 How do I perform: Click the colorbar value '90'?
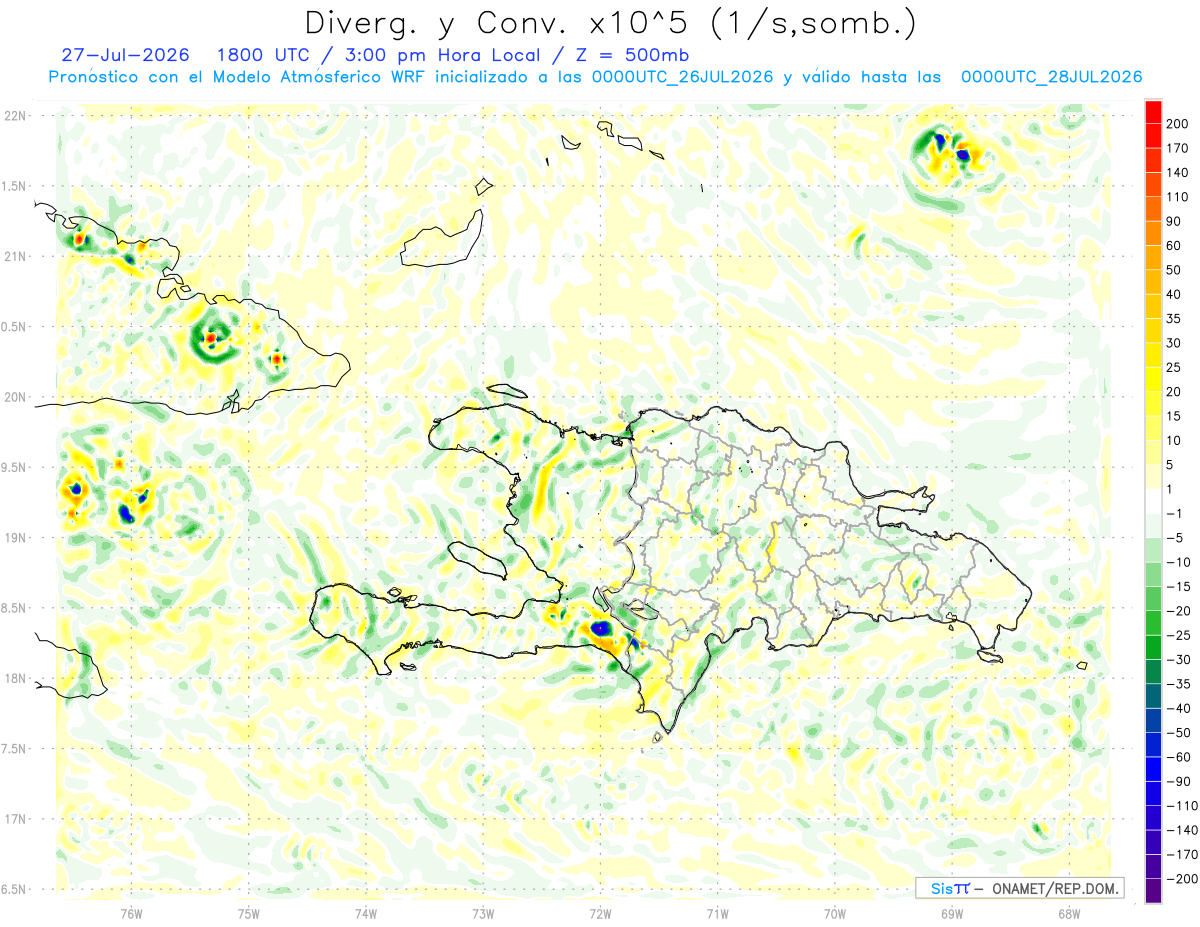1174,221
